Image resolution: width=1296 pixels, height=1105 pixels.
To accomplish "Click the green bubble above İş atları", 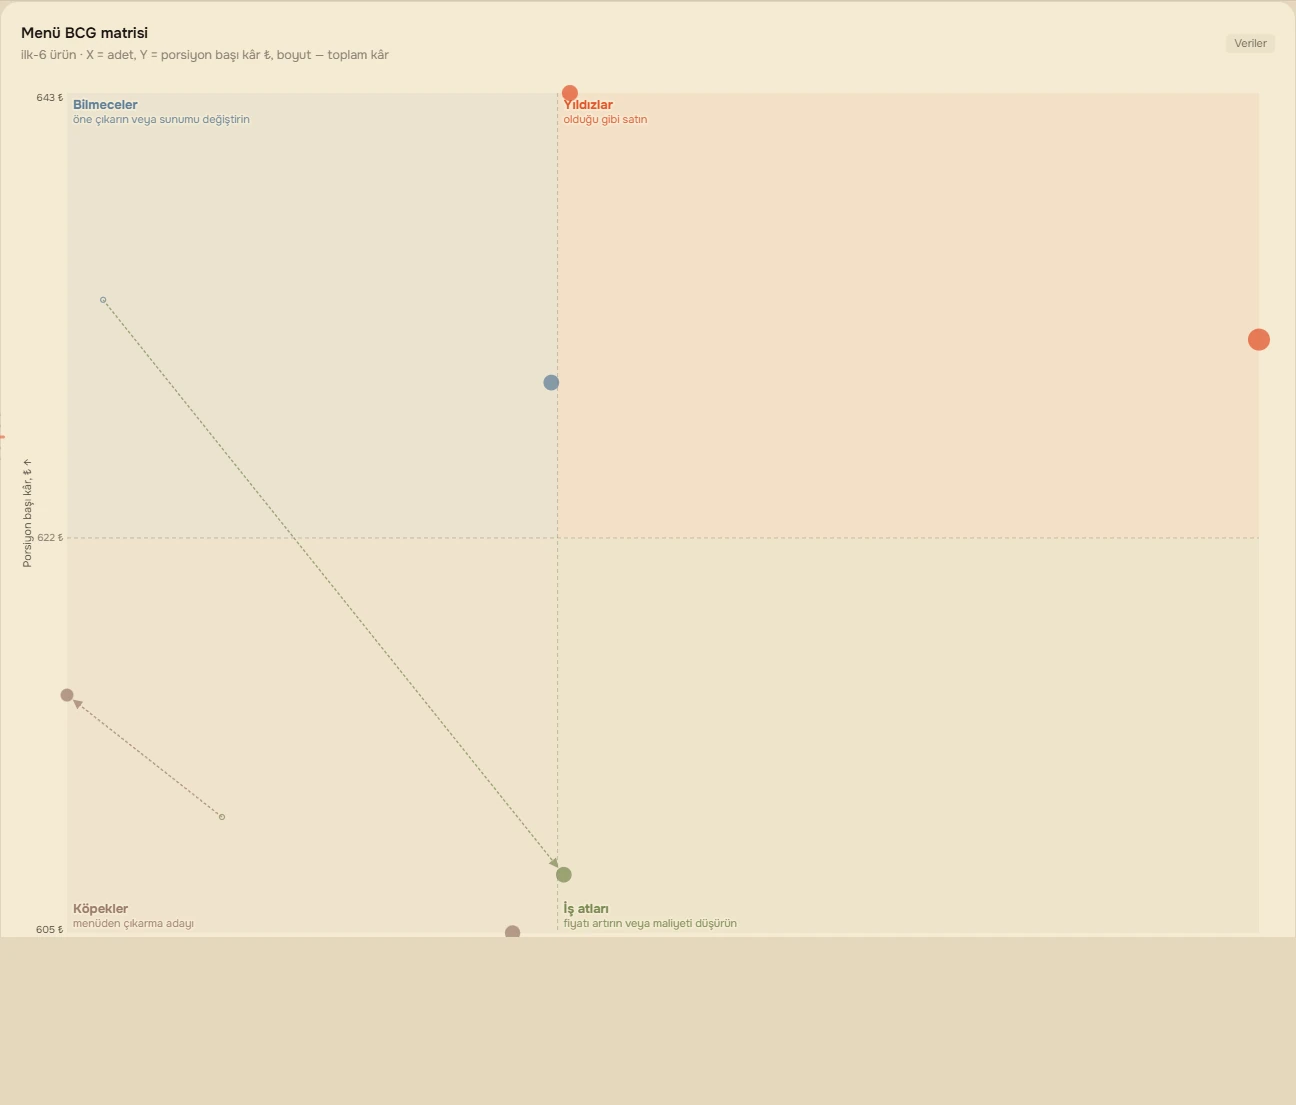I will point(564,875).
